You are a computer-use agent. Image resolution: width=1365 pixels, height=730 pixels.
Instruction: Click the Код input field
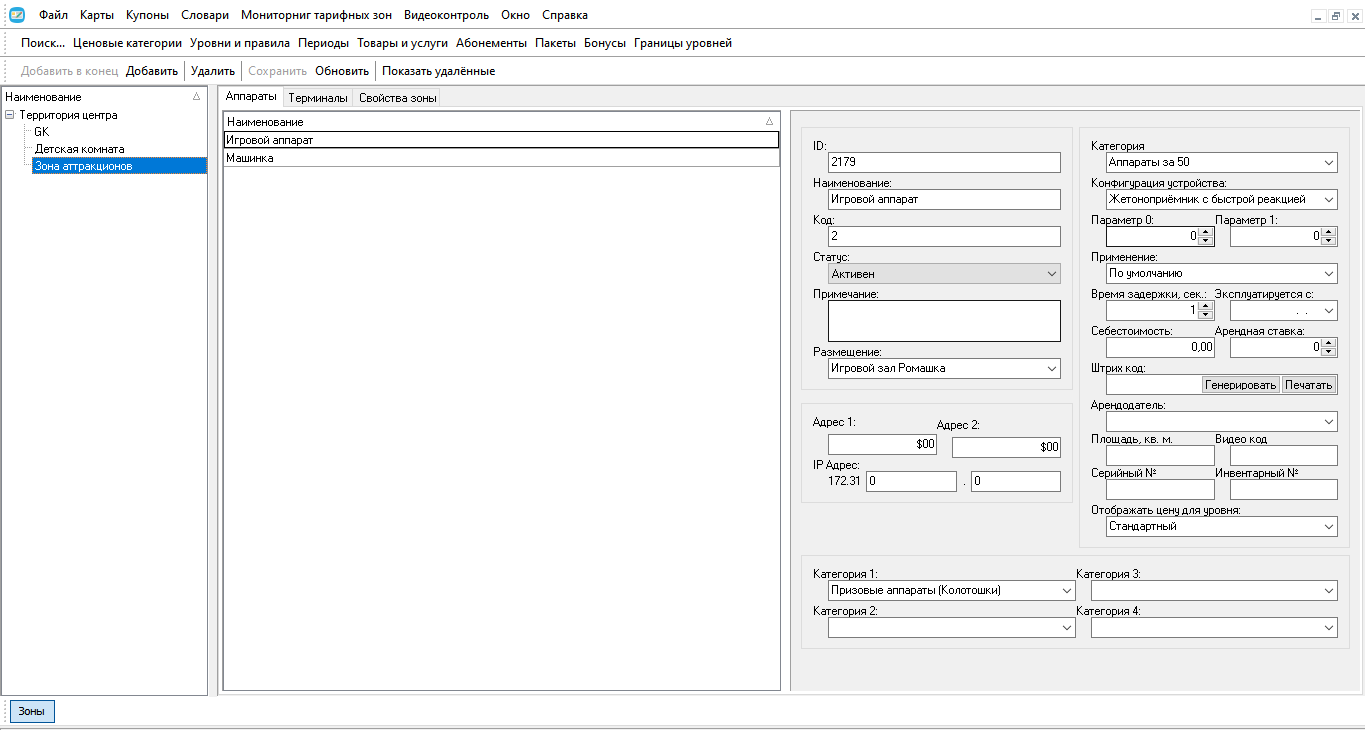[944, 236]
